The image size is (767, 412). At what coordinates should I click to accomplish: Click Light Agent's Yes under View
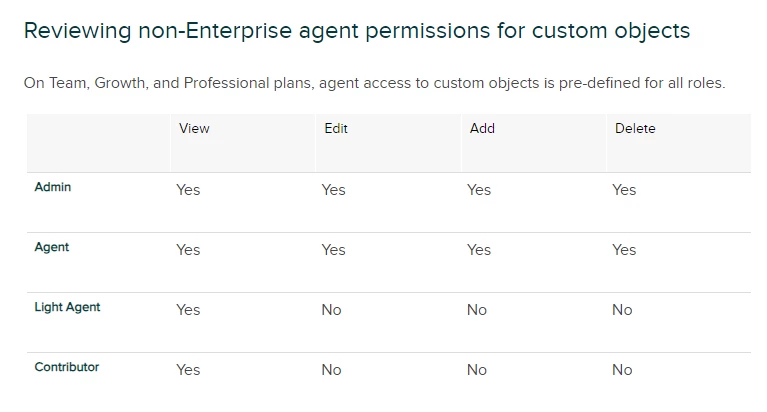(x=188, y=310)
